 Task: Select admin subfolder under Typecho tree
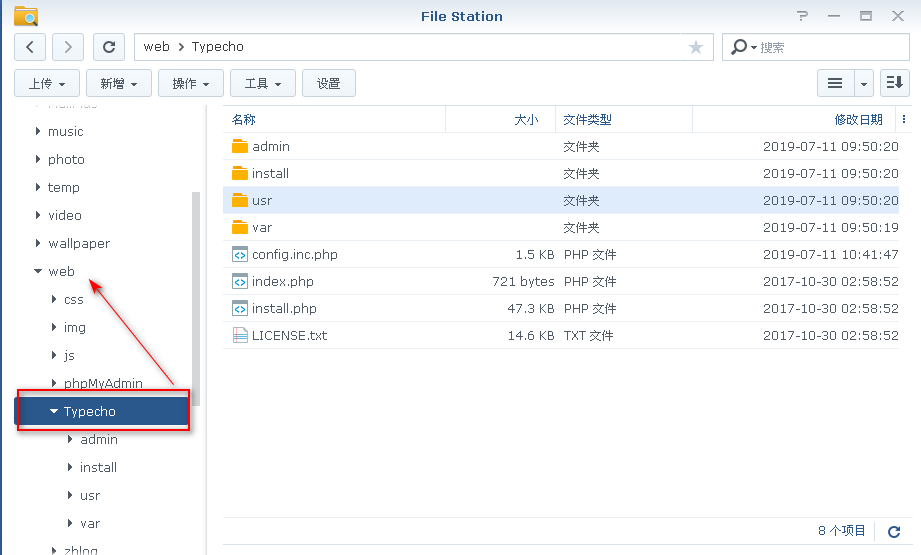99,439
